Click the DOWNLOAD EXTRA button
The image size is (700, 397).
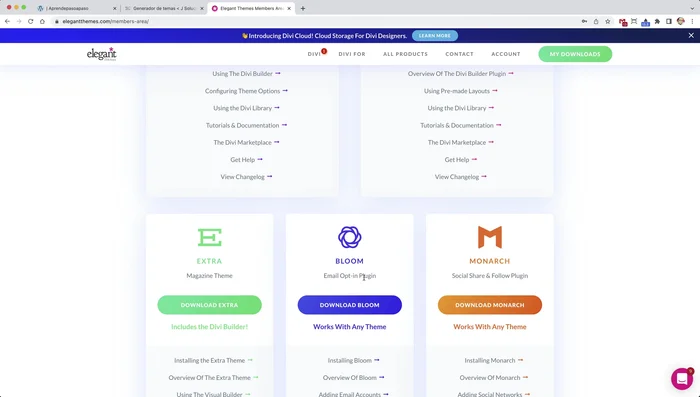209,305
